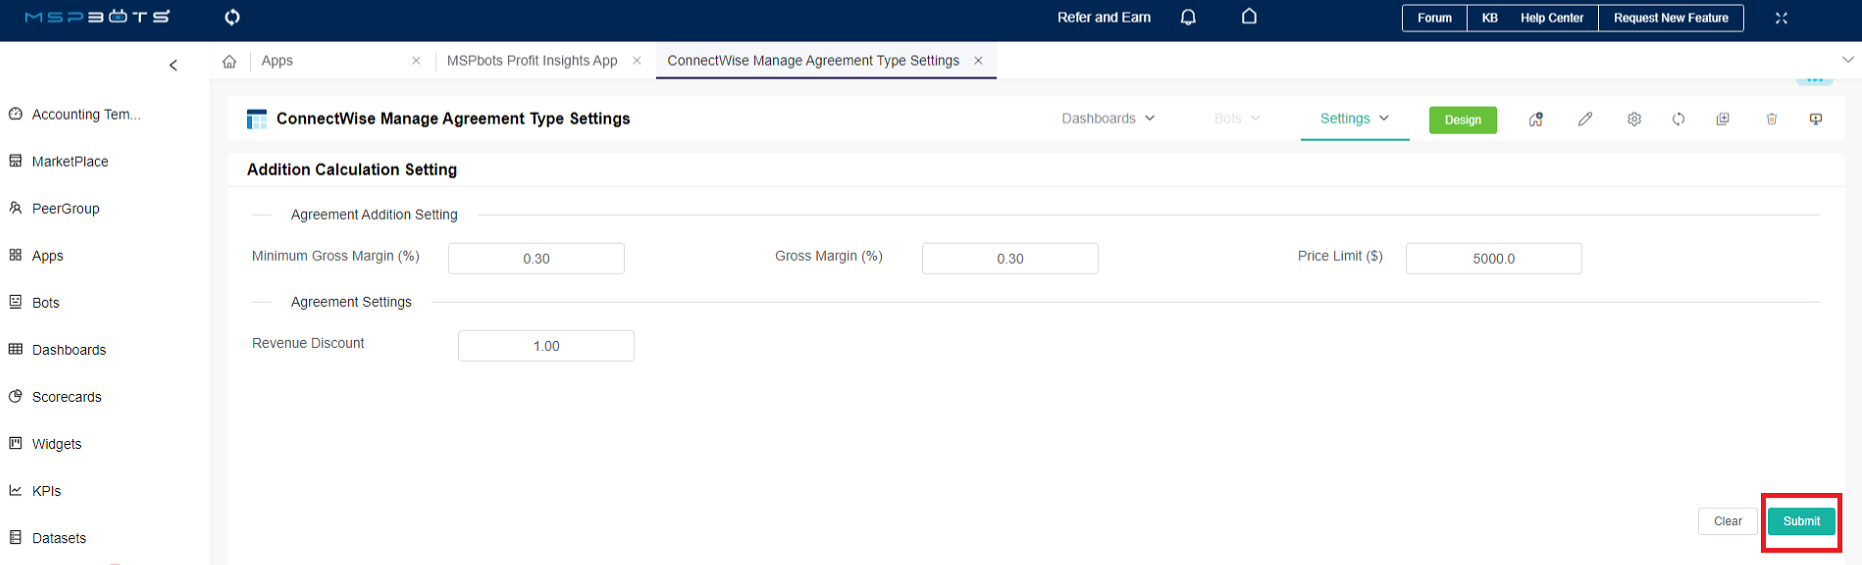Expand the Settings dropdown menu
The image size is (1862, 565).
pyautogui.click(x=1354, y=118)
